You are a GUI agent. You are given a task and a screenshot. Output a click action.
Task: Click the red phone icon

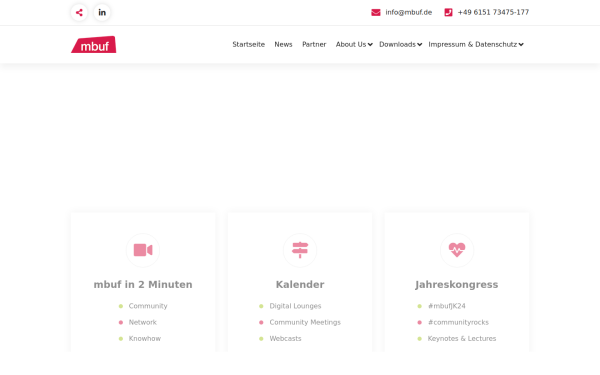[448, 13]
